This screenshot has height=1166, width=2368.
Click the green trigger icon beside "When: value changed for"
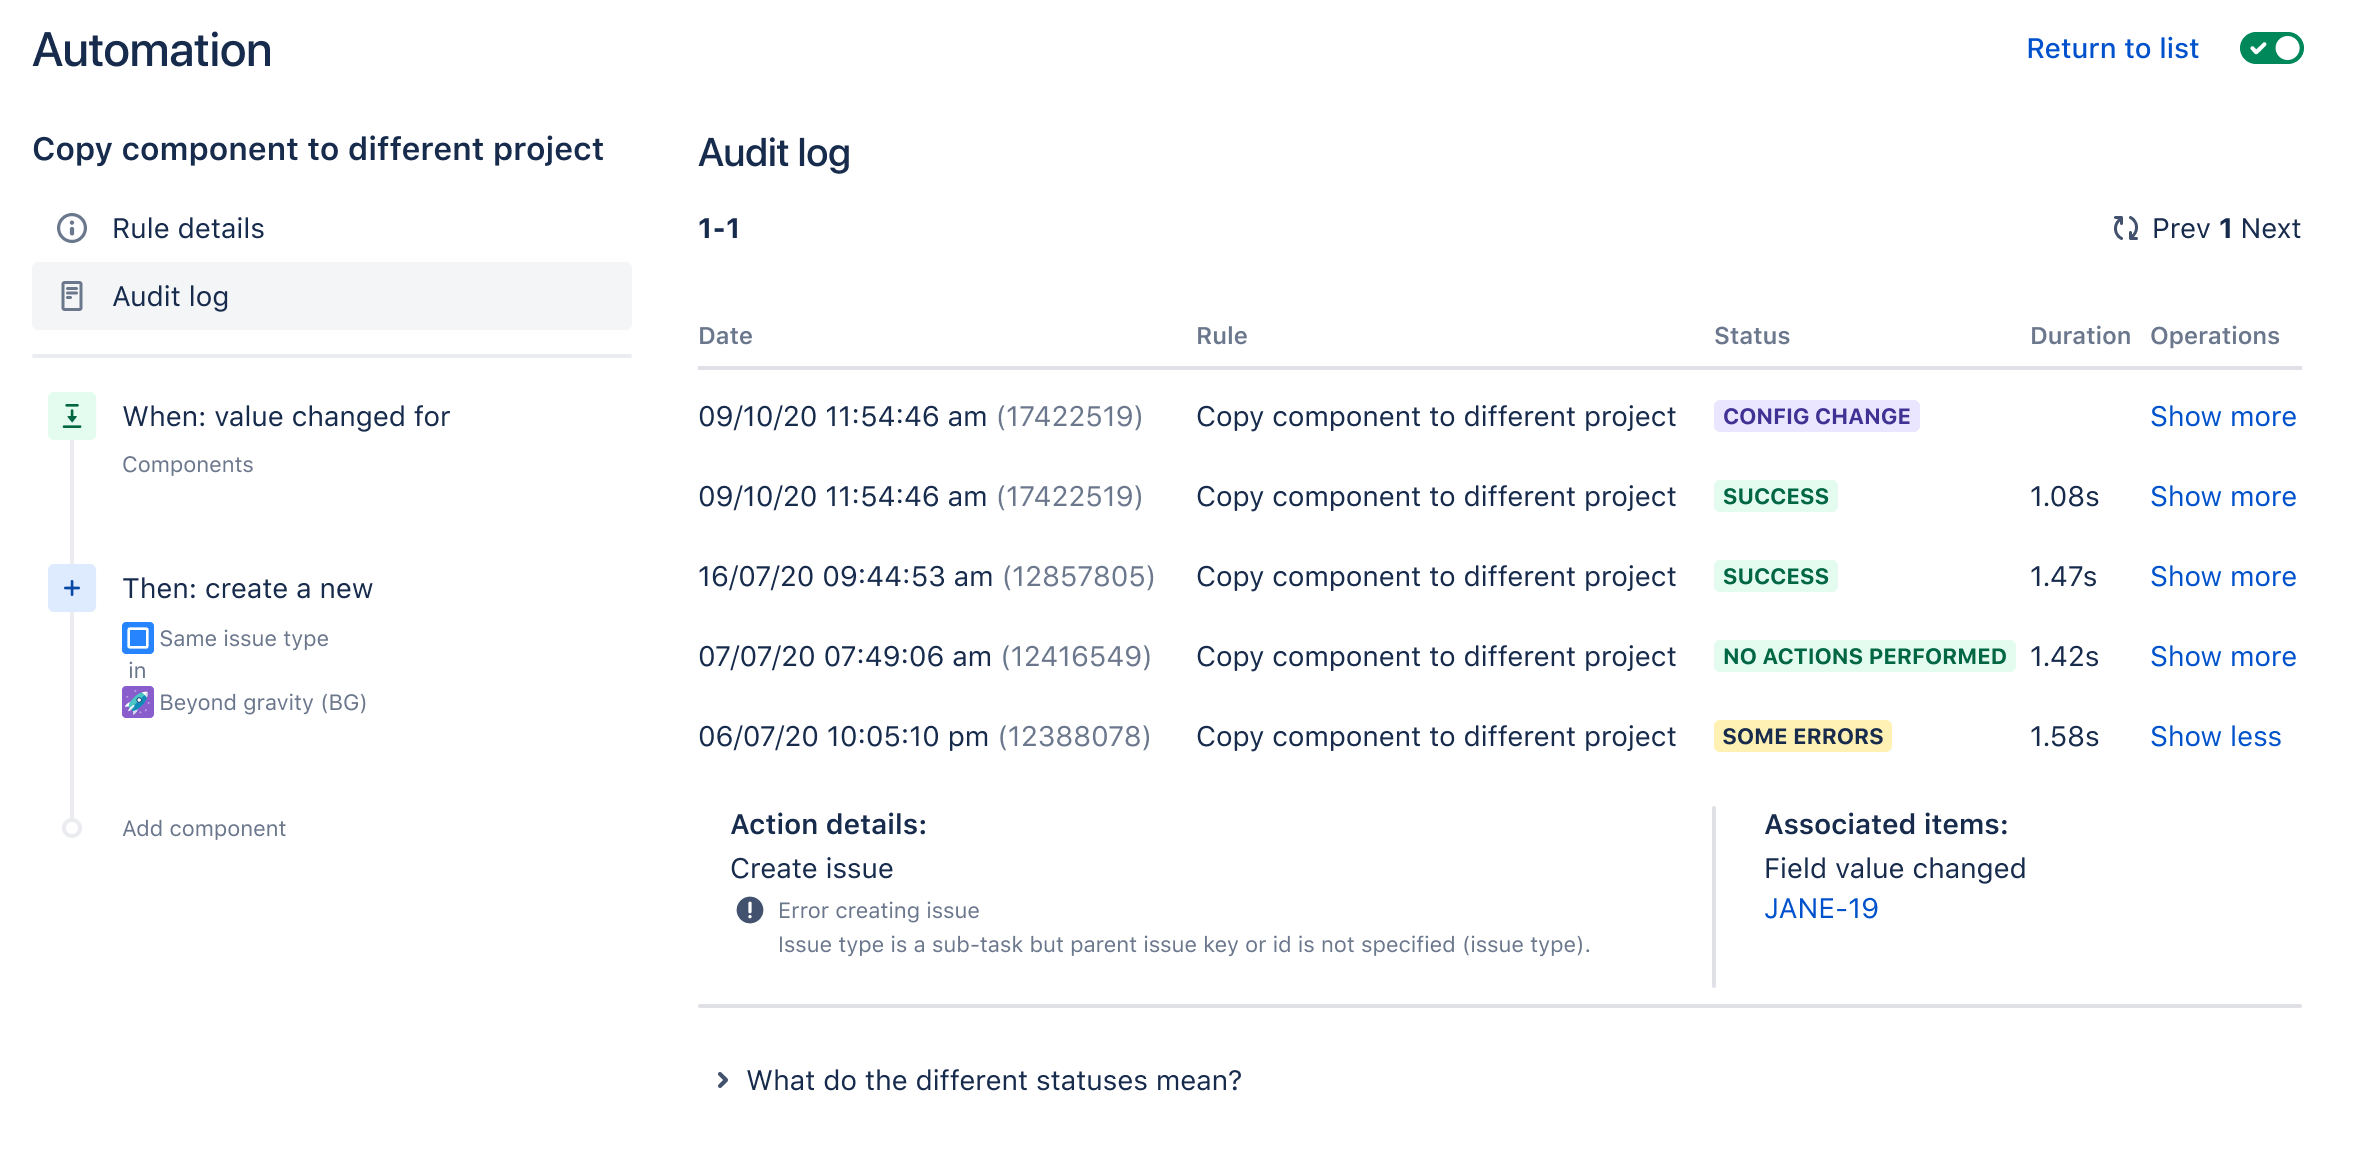pyautogui.click(x=71, y=416)
